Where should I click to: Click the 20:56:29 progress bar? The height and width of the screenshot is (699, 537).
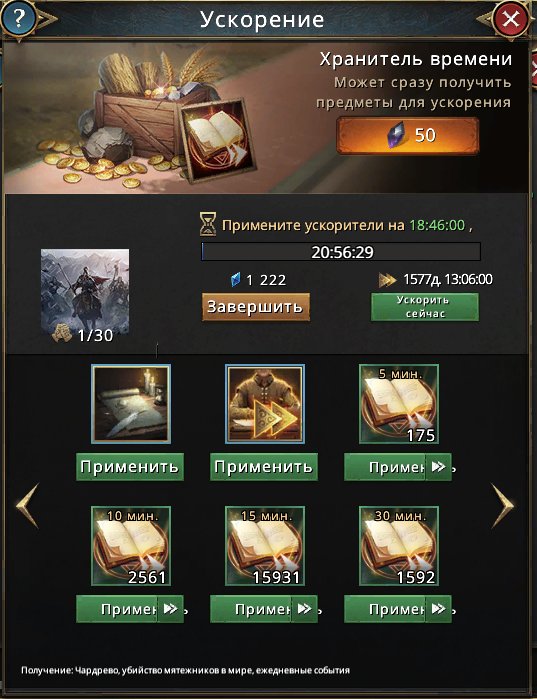point(341,252)
